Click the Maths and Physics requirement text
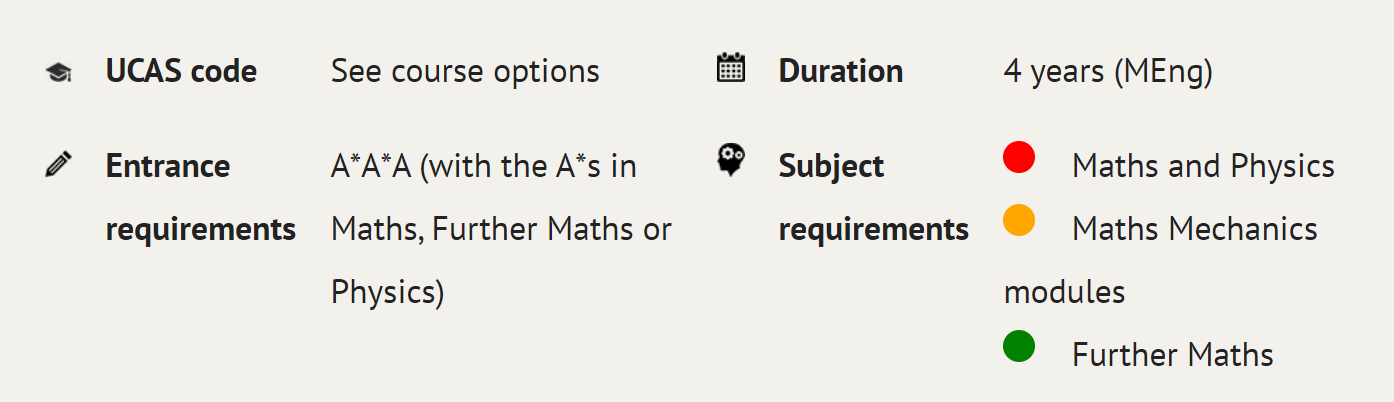The height and width of the screenshot is (402, 1394). point(1203,166)
